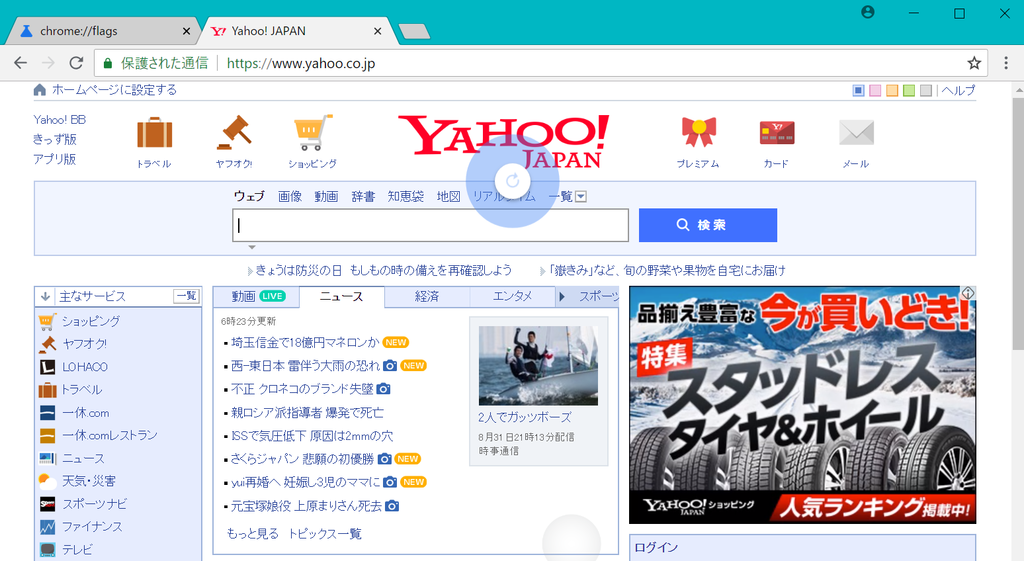This screenshot has height=561, width=1024.
Task: Select the gray theme color swatch
Action: [926, 91]
